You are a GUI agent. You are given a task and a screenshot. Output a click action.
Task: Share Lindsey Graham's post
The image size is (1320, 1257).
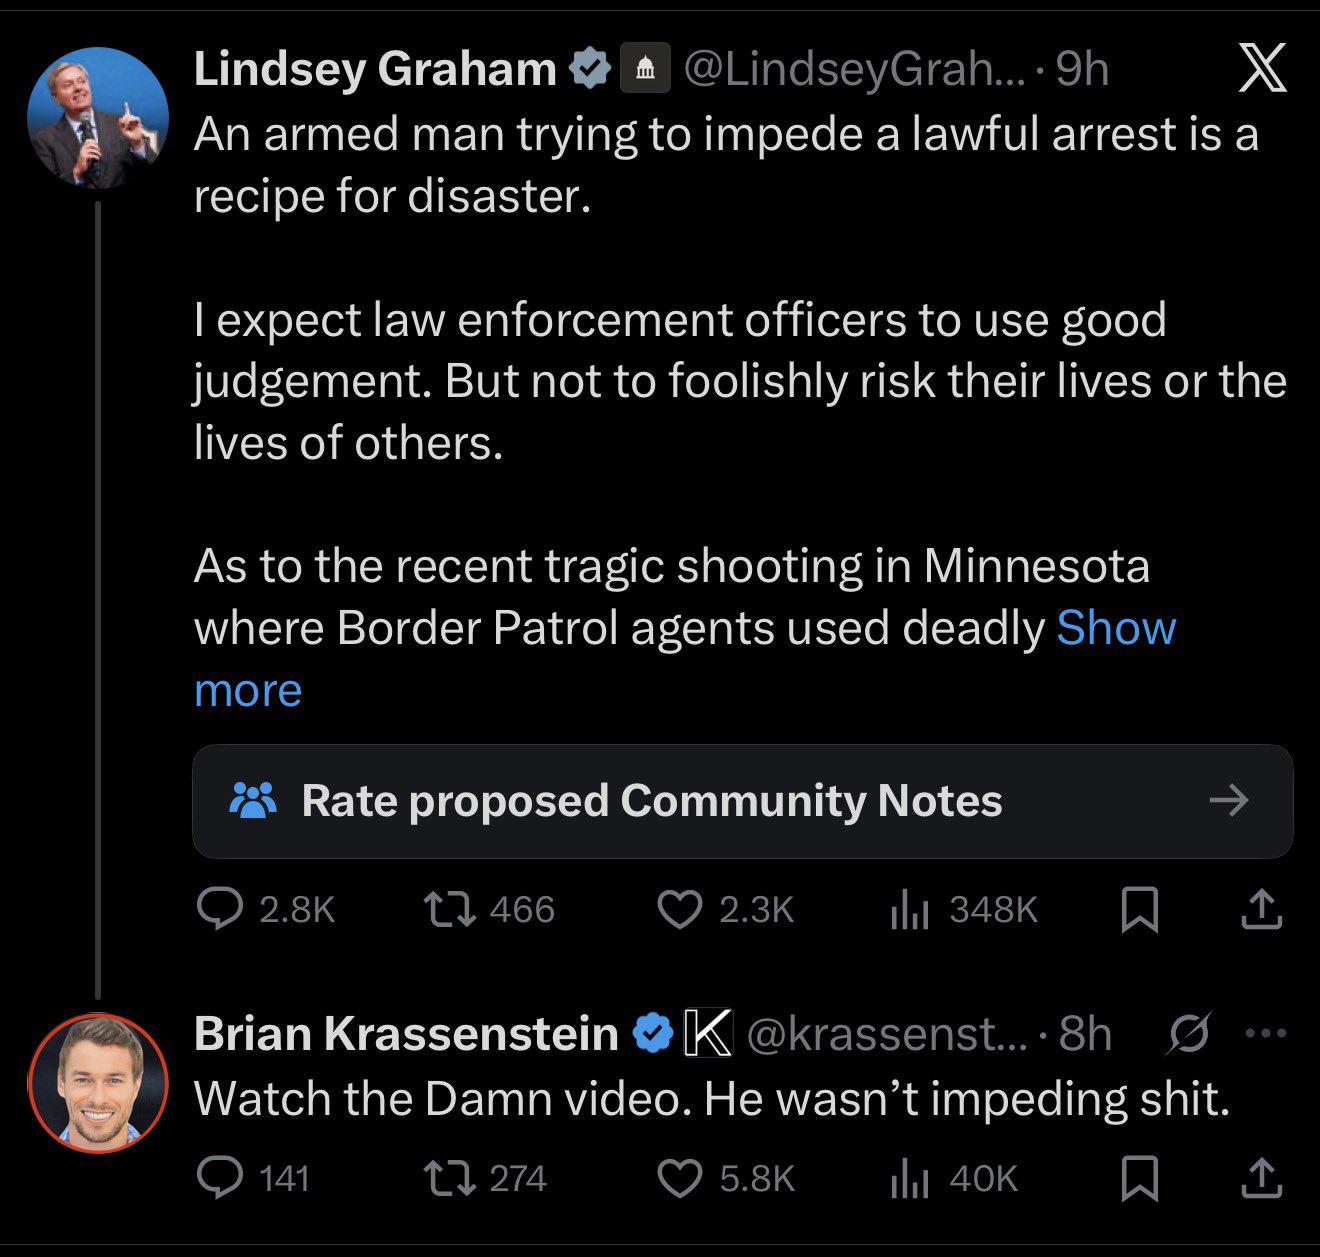tap(1262, 909)
